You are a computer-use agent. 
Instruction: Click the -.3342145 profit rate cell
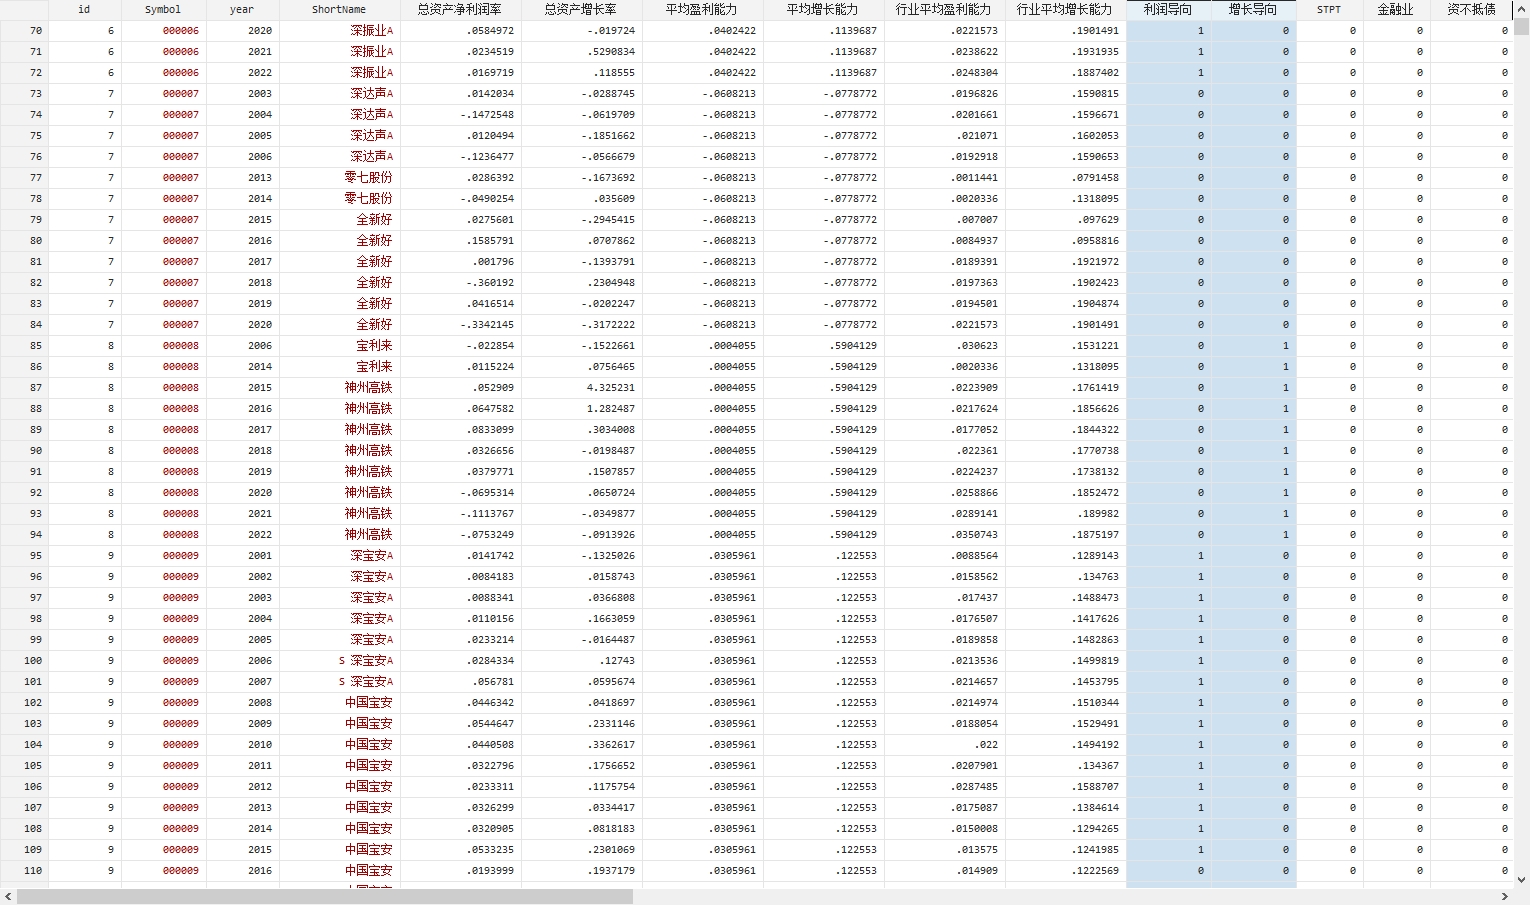coord(460,325)
